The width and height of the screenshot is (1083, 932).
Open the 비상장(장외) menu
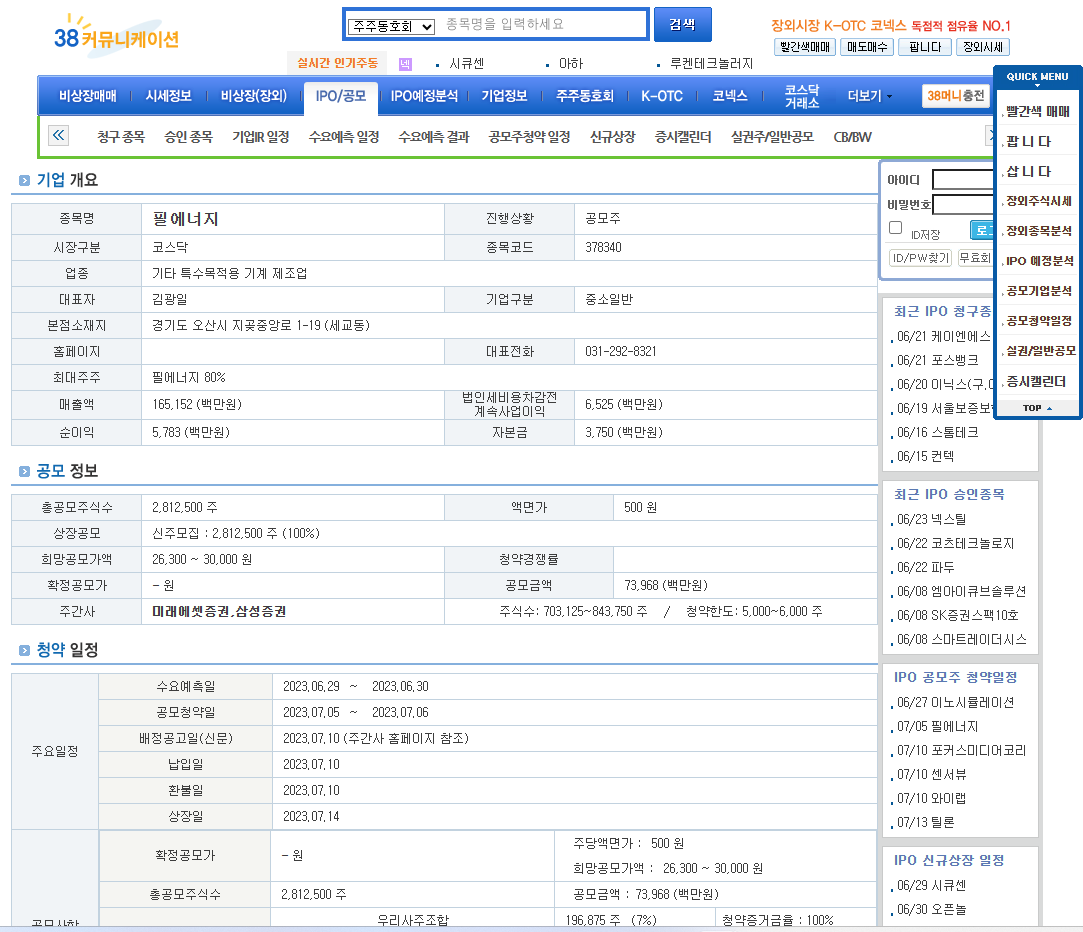click(253, 96)
